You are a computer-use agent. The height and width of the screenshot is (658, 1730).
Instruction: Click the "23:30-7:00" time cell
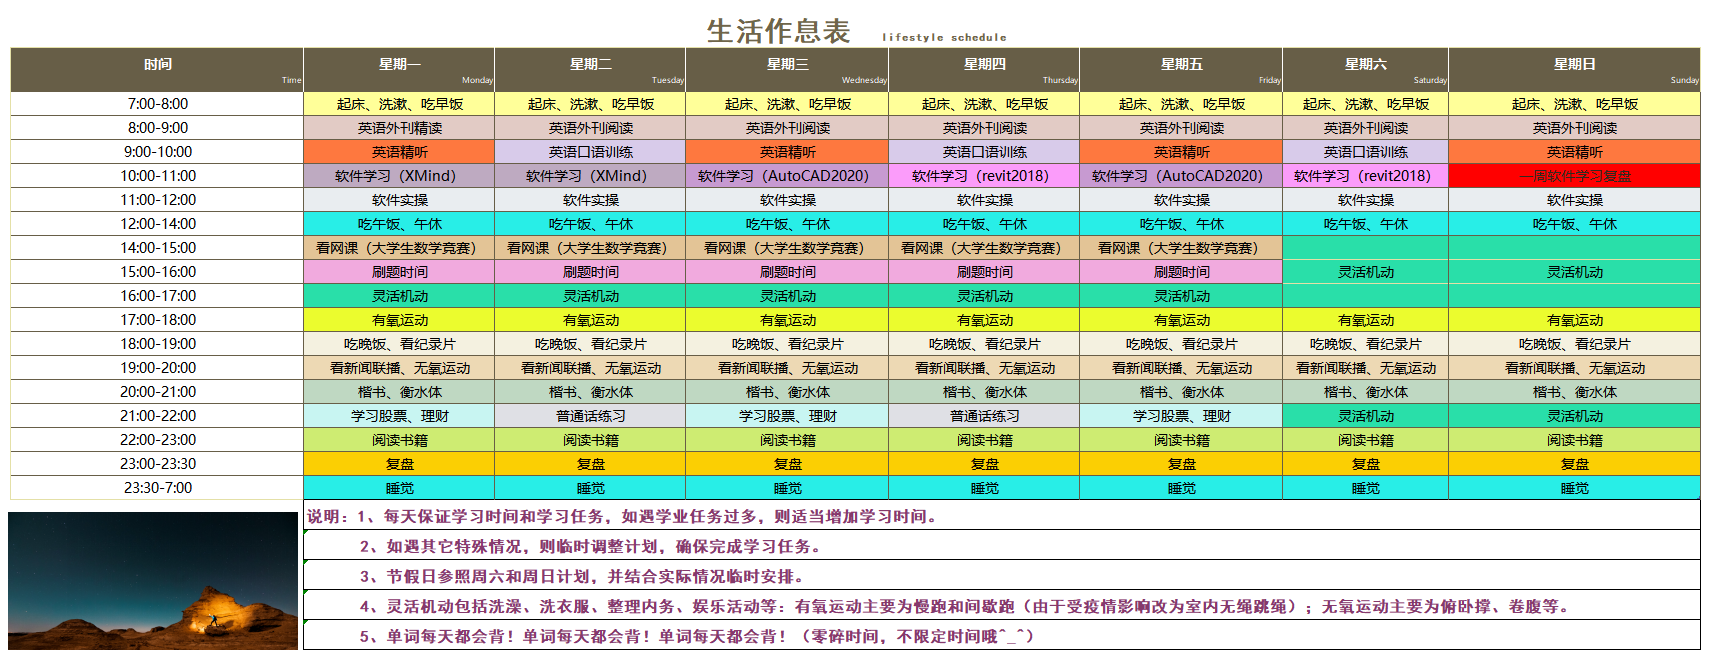click(157, 488)
